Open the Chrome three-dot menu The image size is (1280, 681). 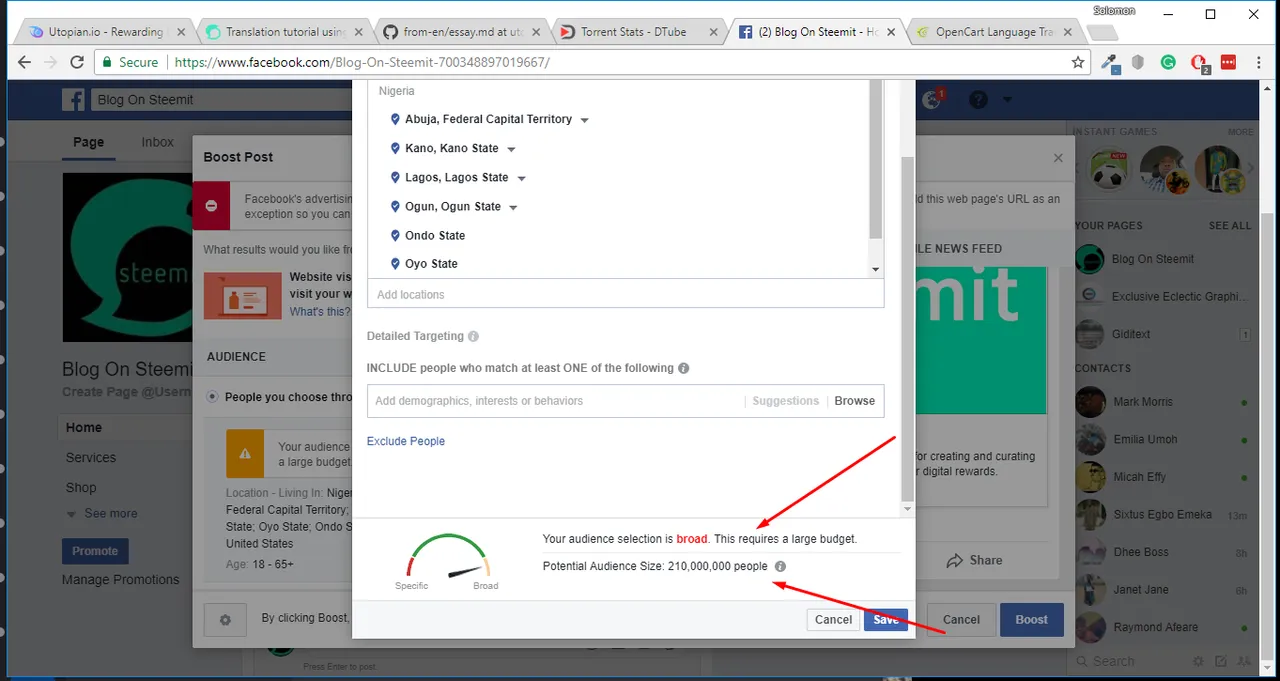(1257, 62)
